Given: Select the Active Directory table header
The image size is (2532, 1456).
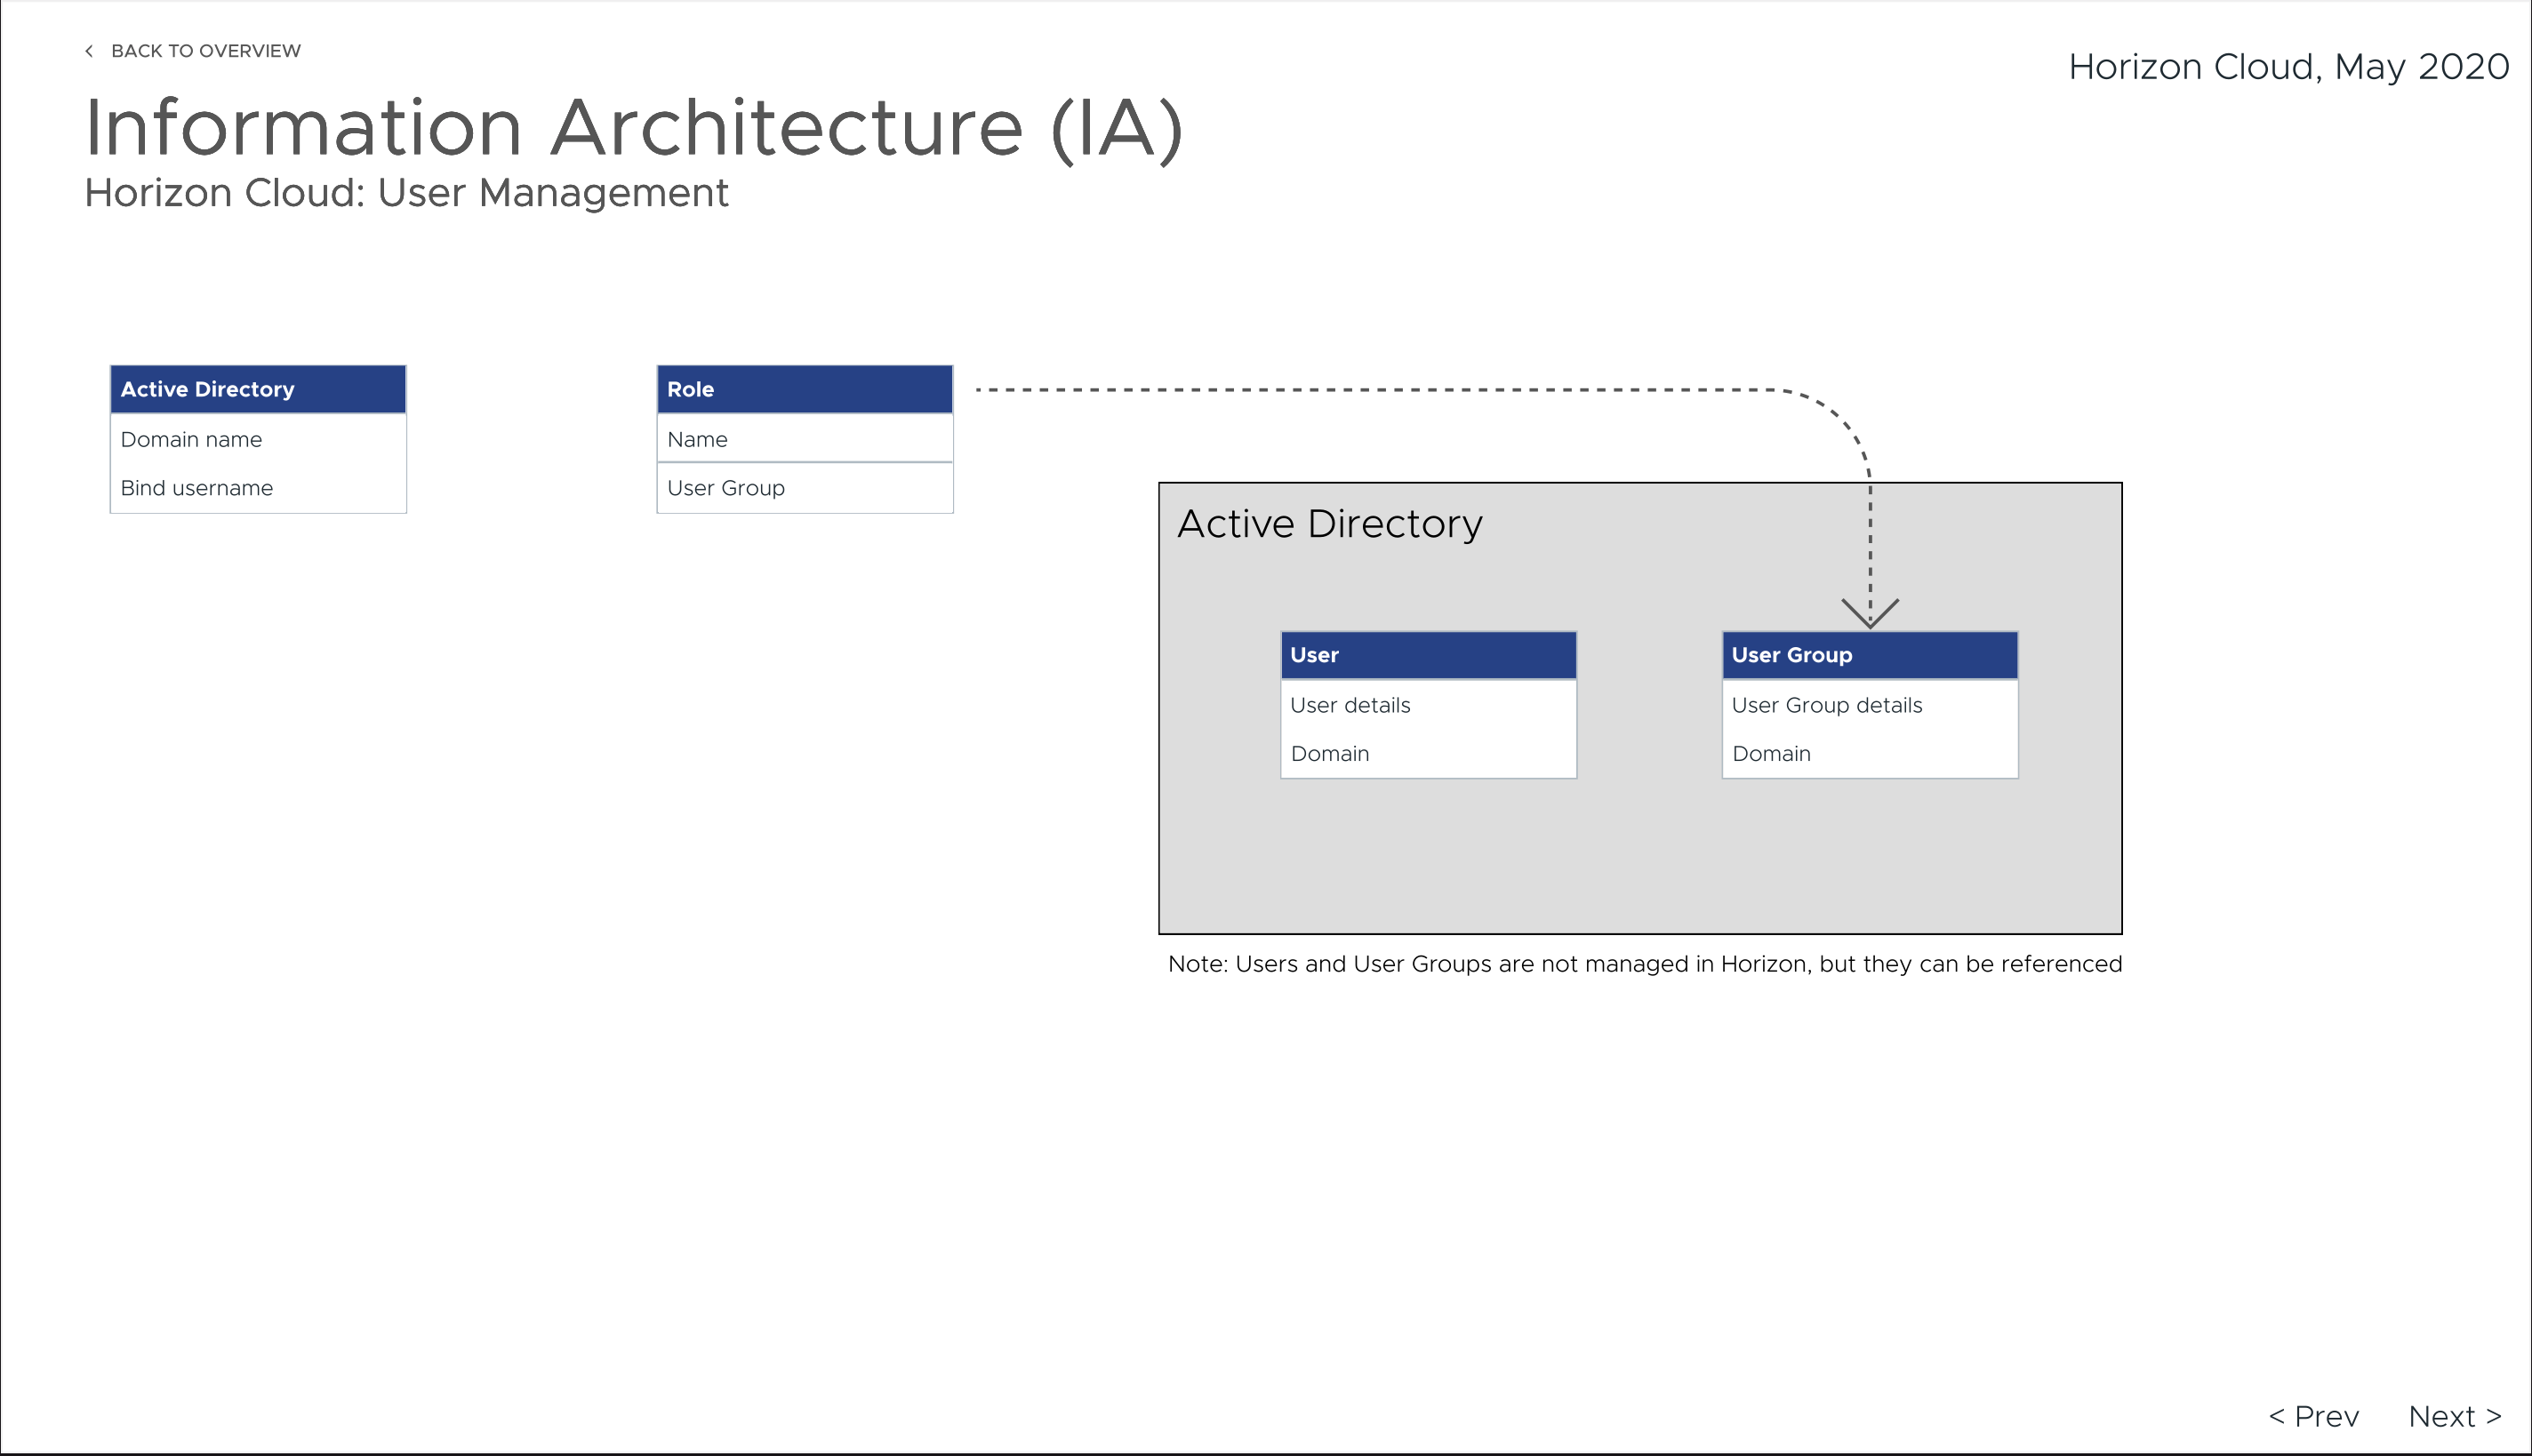Looking at the screenshot, I should [258, 389].
